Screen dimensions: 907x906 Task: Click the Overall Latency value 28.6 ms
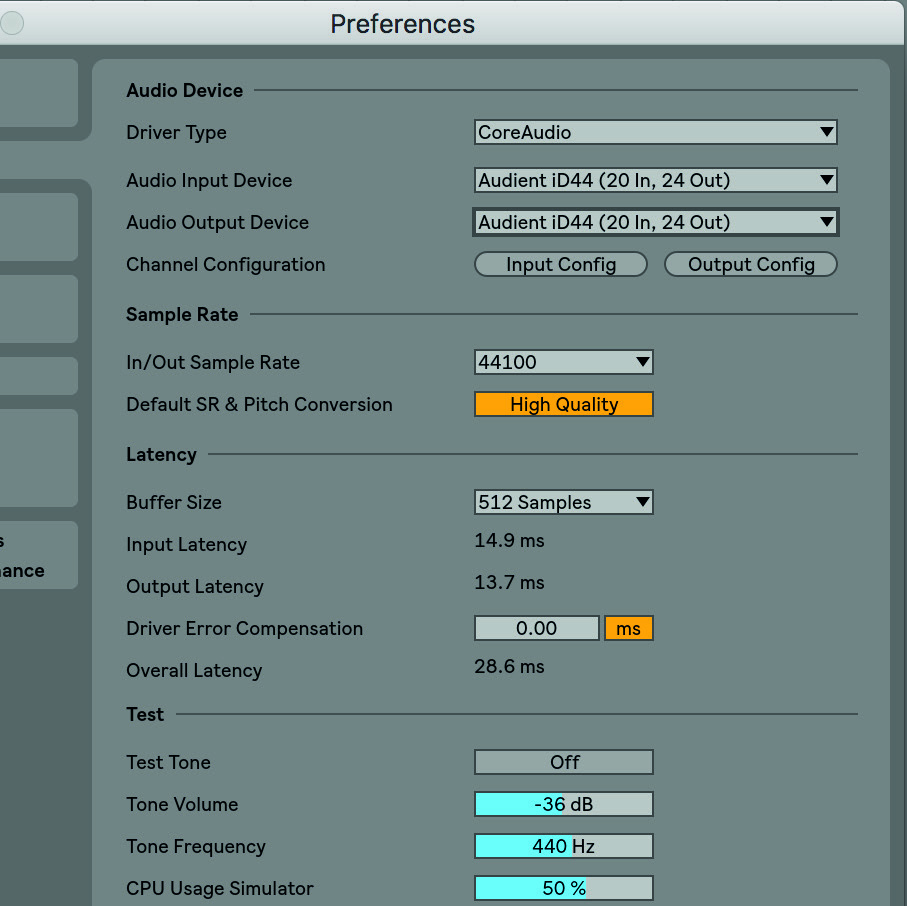coord(510,666)
